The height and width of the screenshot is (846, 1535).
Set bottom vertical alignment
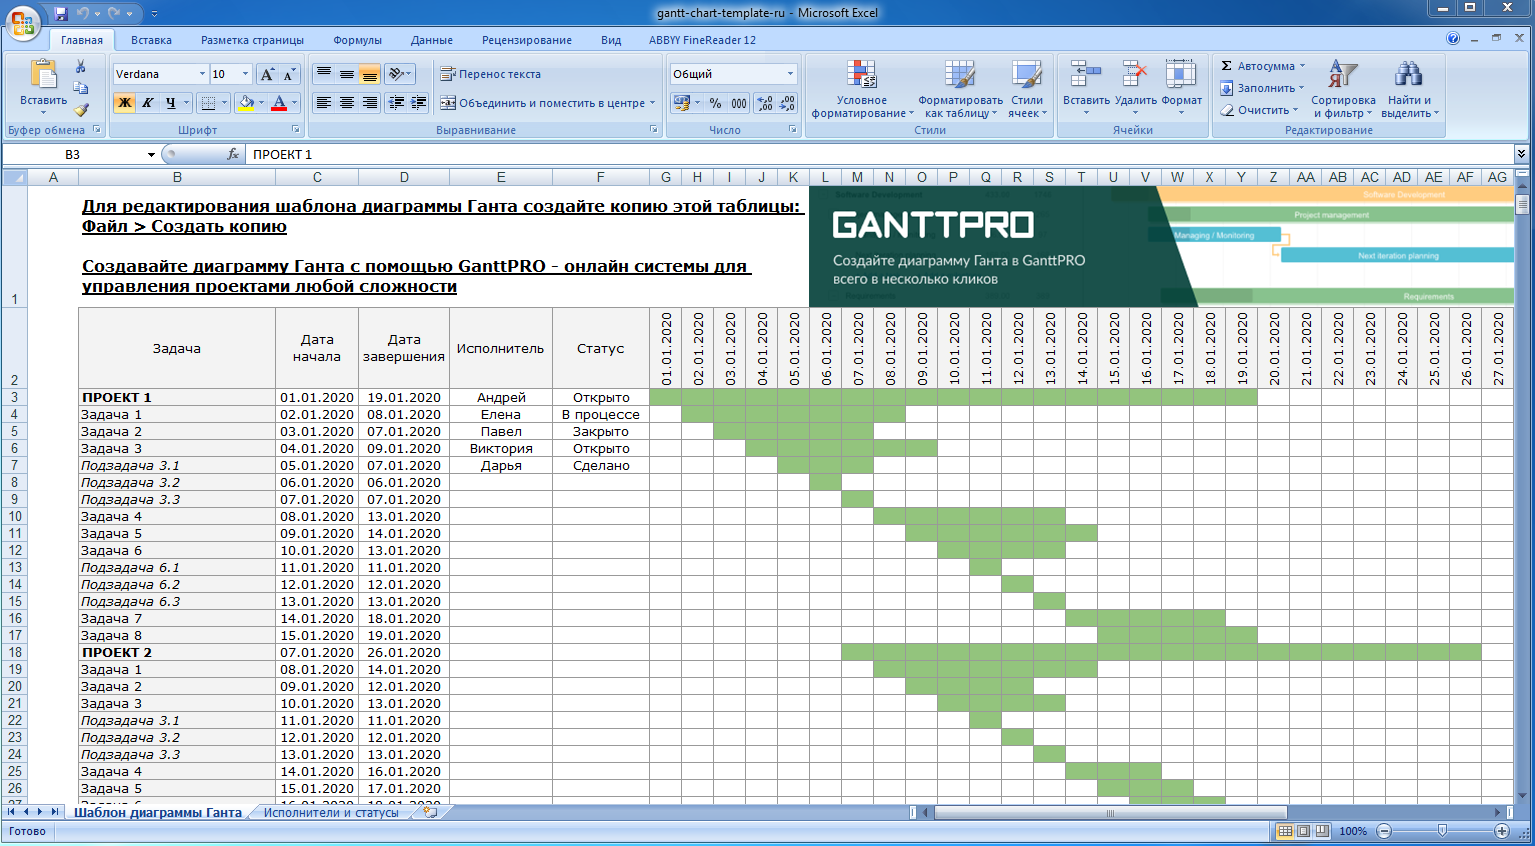370,74
